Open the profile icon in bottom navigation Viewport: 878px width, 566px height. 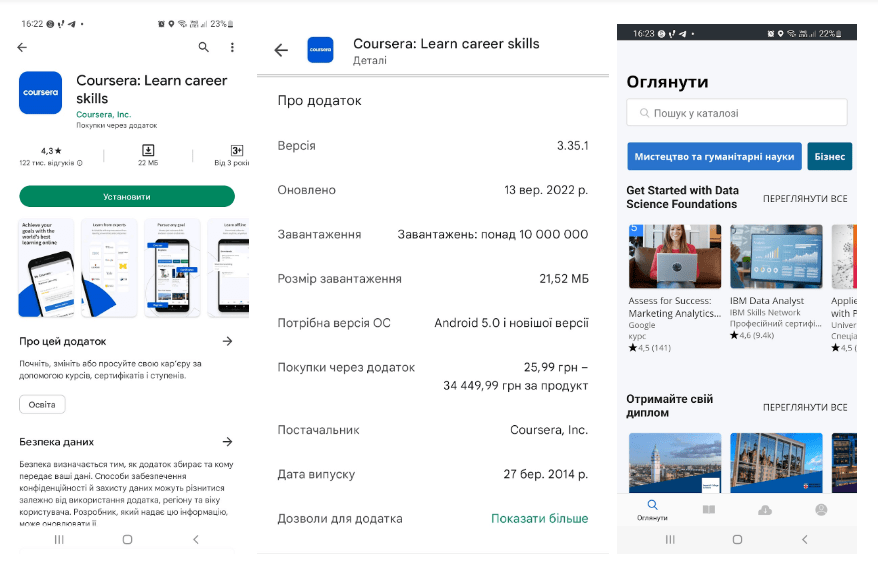tap(821, 510)
